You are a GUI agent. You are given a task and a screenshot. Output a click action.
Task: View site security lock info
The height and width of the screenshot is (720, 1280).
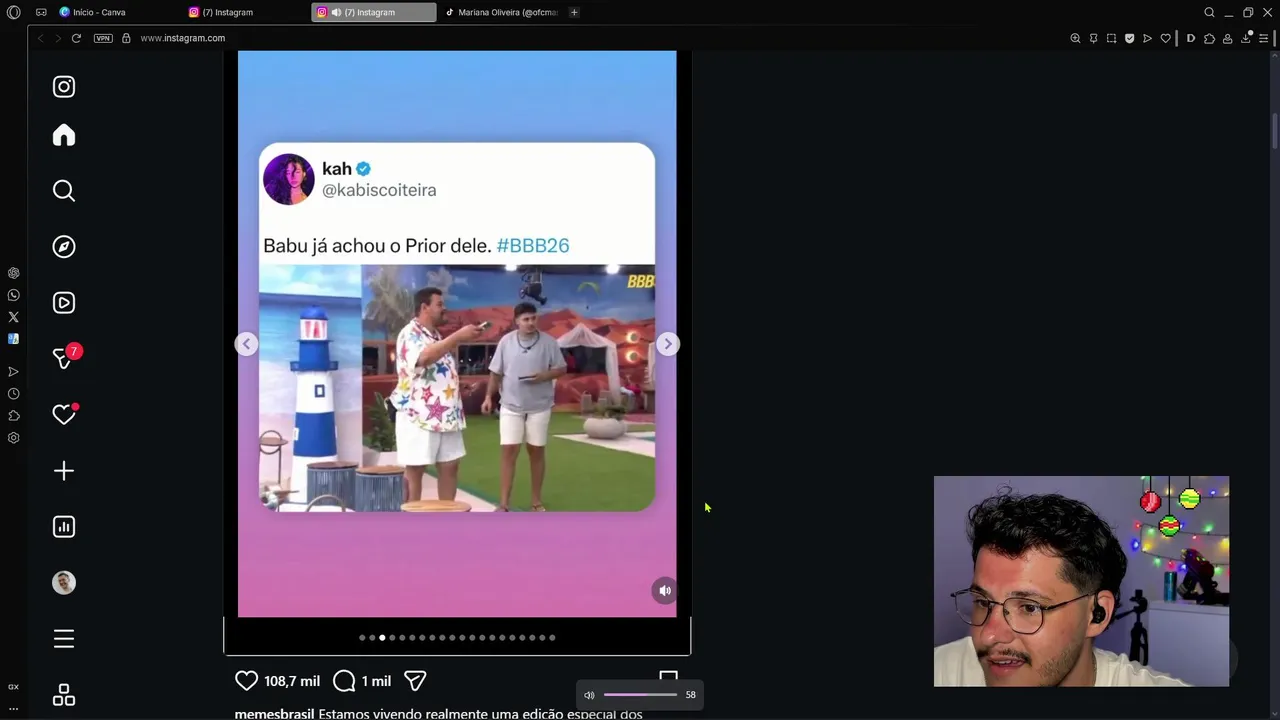[x=126, y=38]
